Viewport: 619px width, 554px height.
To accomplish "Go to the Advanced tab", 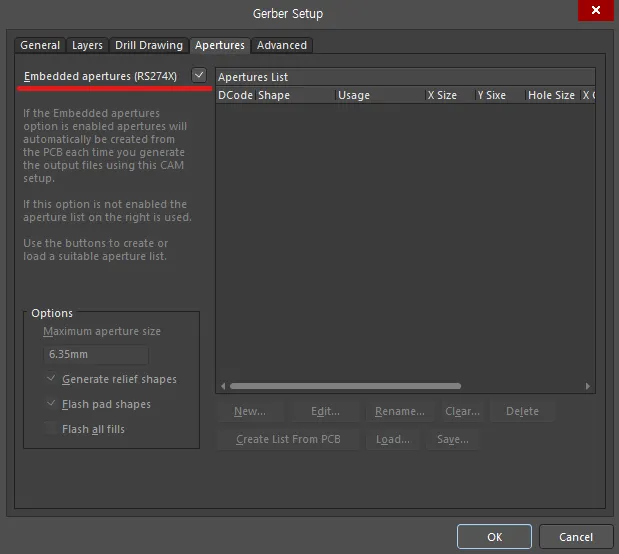I will 282,45.
